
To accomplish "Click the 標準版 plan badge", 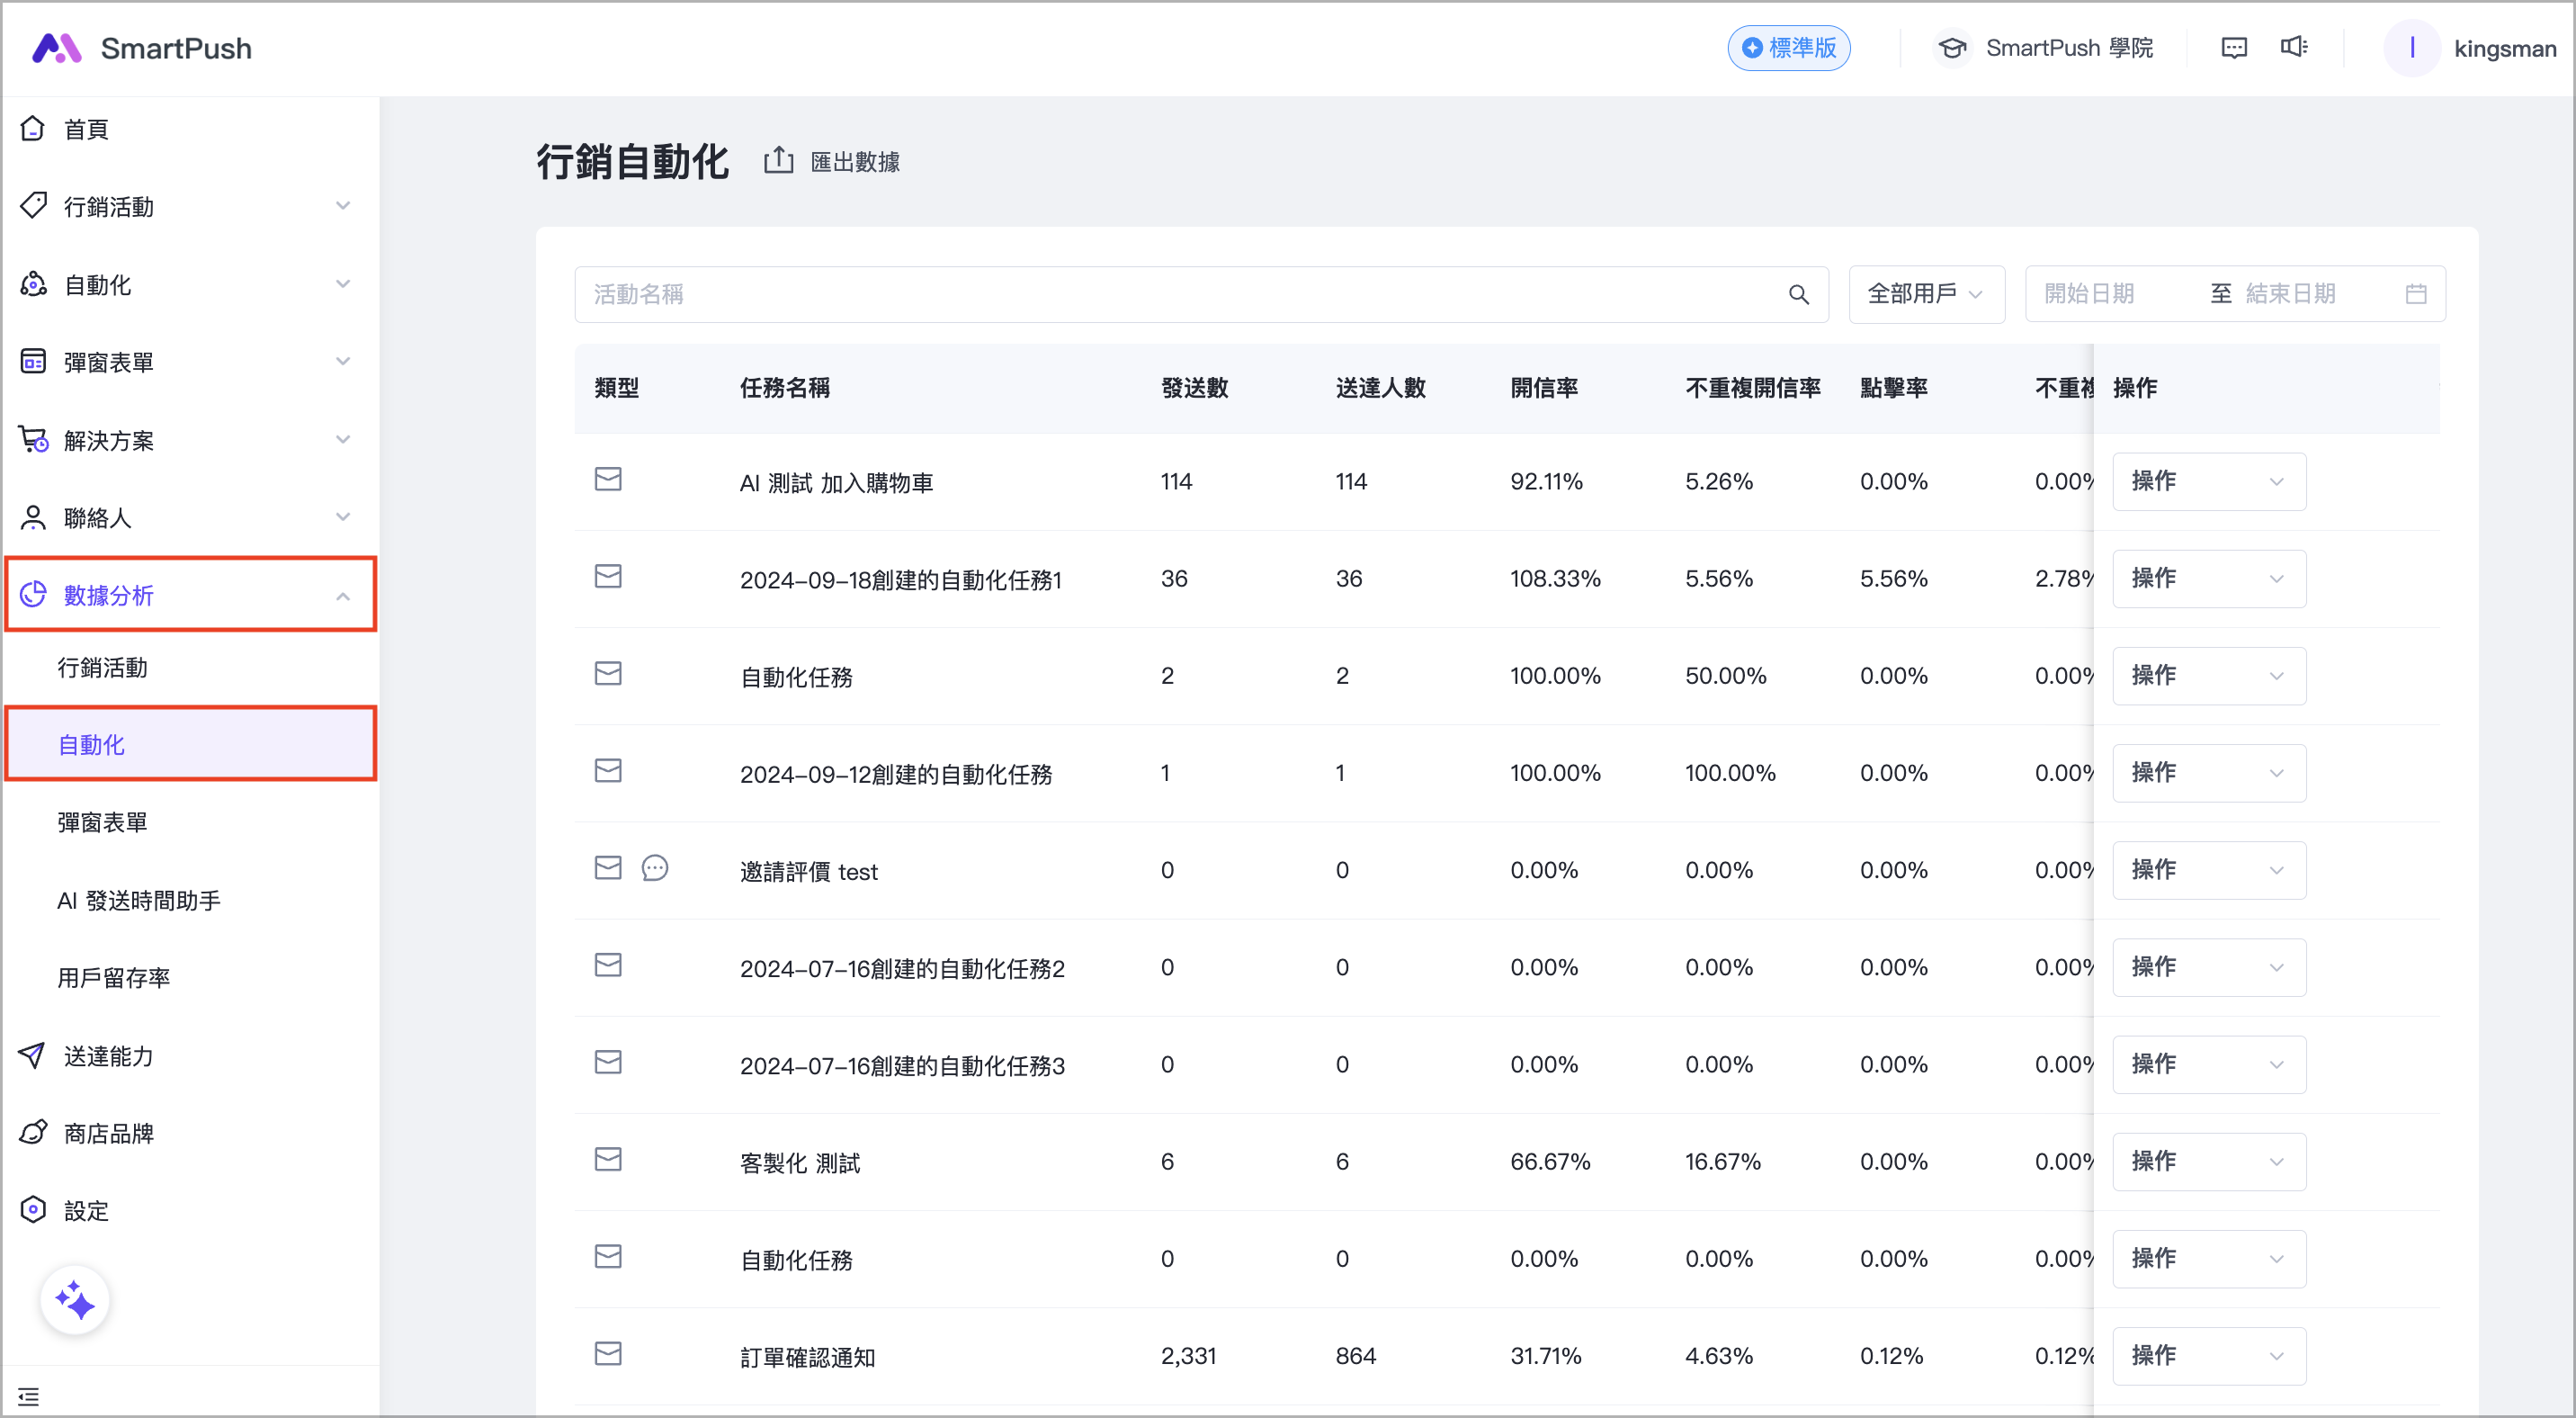I will (1788, 48).
